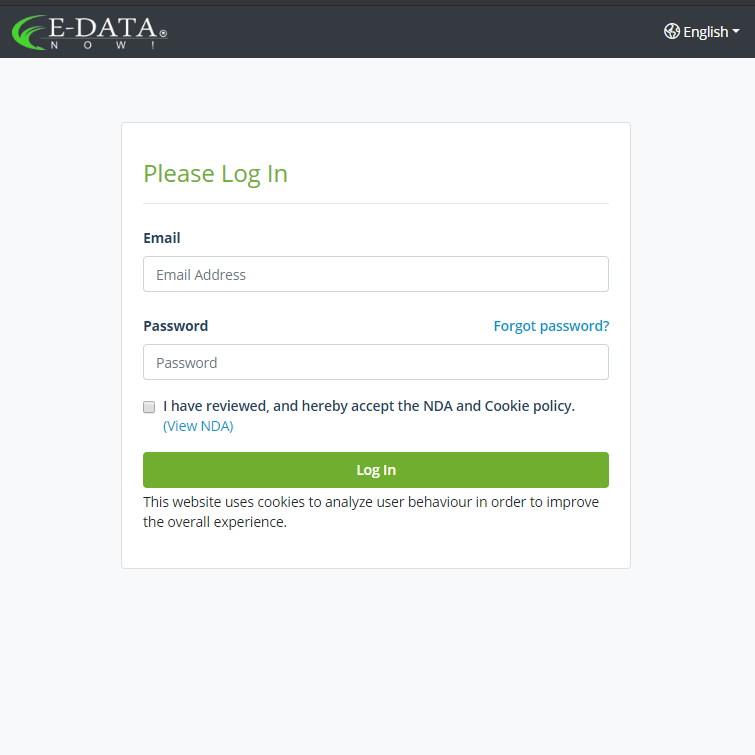Open the "(View NDA)" link
Viewport: 755px width, 755px height.
click(x=198, y=426)
